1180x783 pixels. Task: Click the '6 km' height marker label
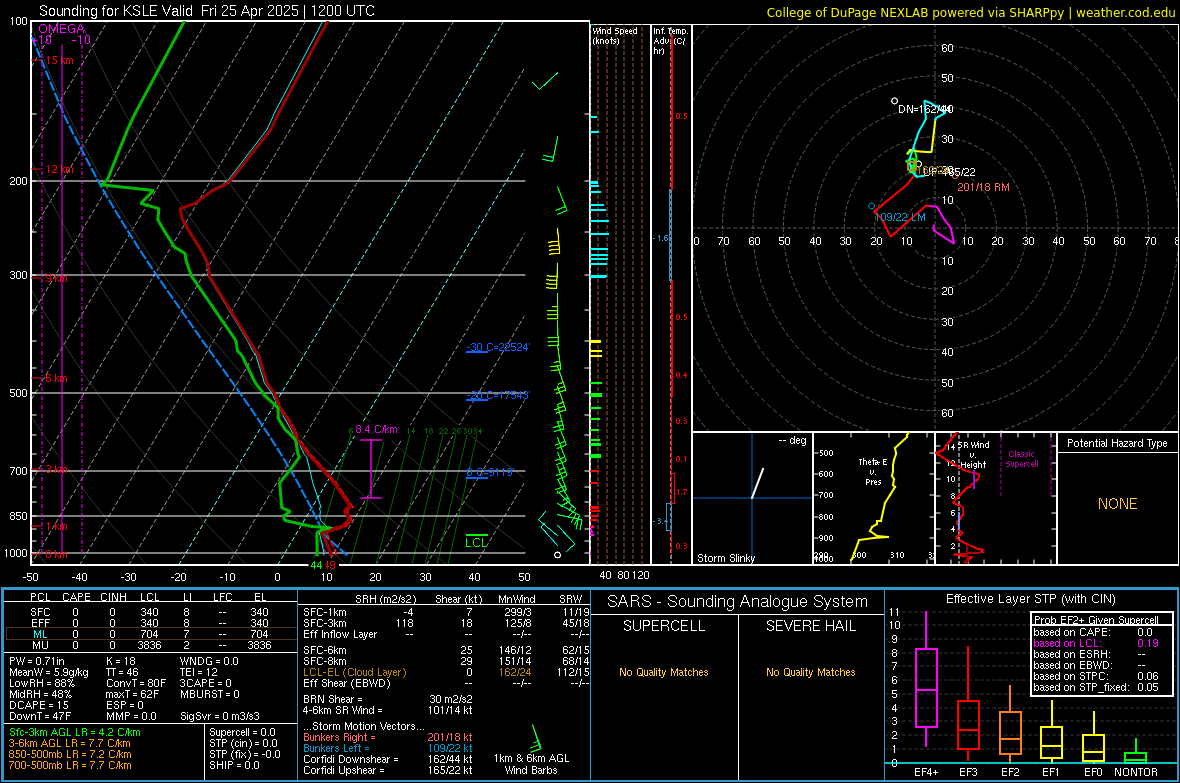pyautogui.click(x=56, y=378)
